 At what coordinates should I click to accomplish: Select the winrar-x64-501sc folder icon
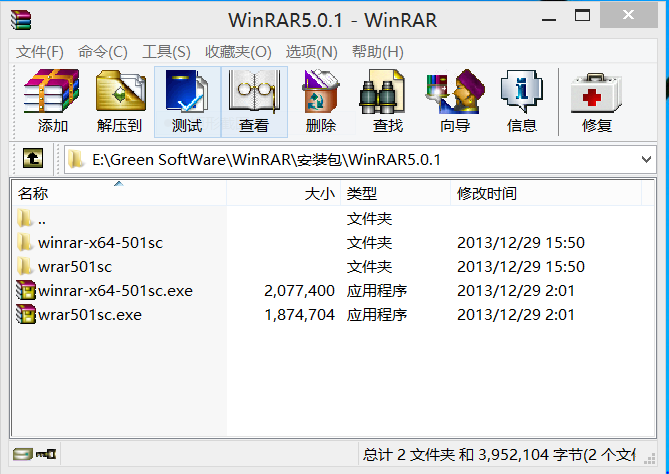coord(25,242)
